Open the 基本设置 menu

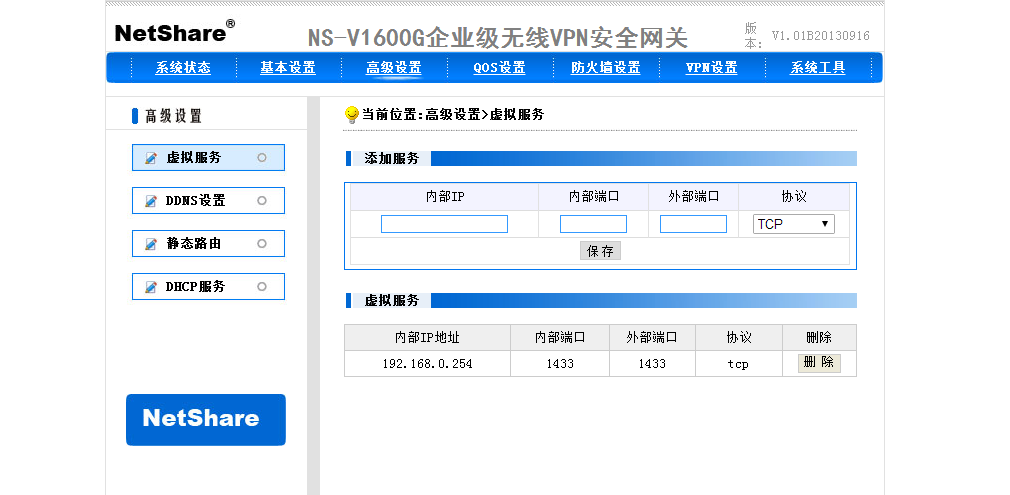[288, 68]
